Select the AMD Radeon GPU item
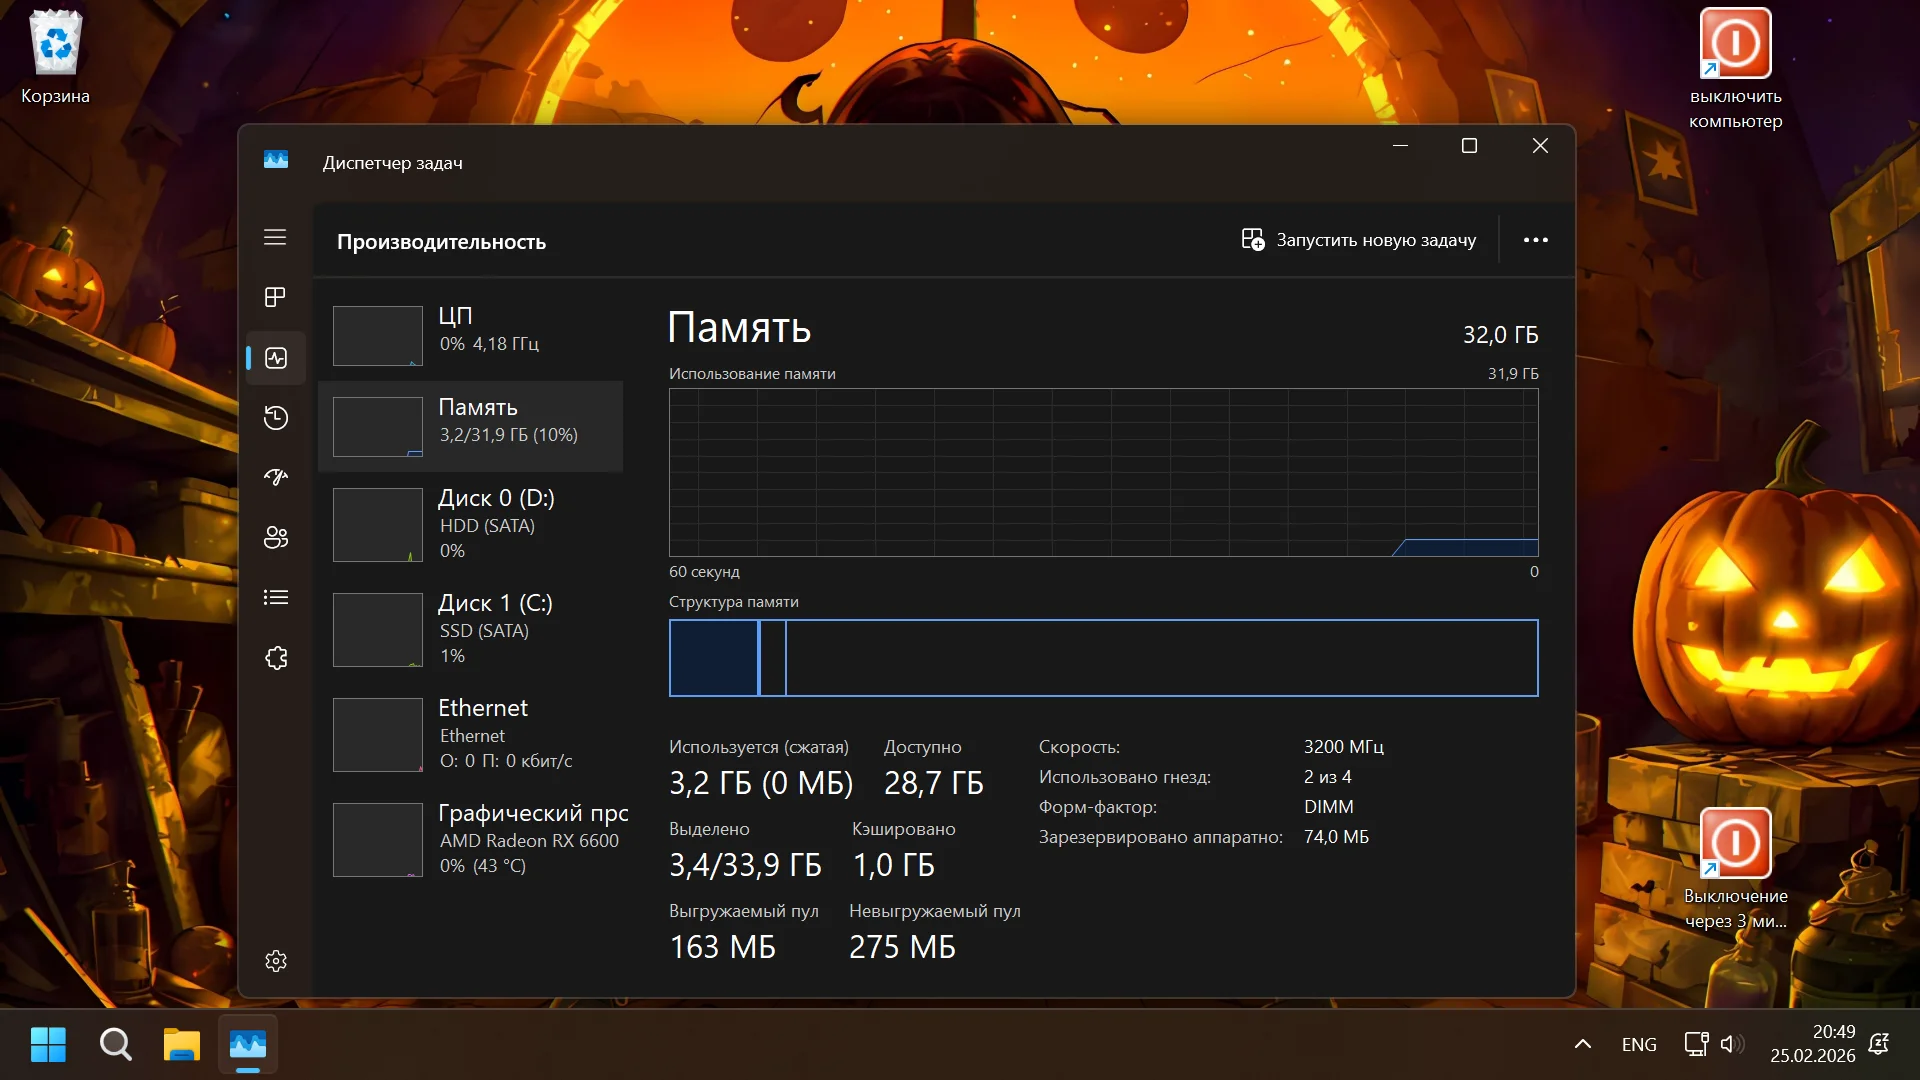 tap(470, 839)
